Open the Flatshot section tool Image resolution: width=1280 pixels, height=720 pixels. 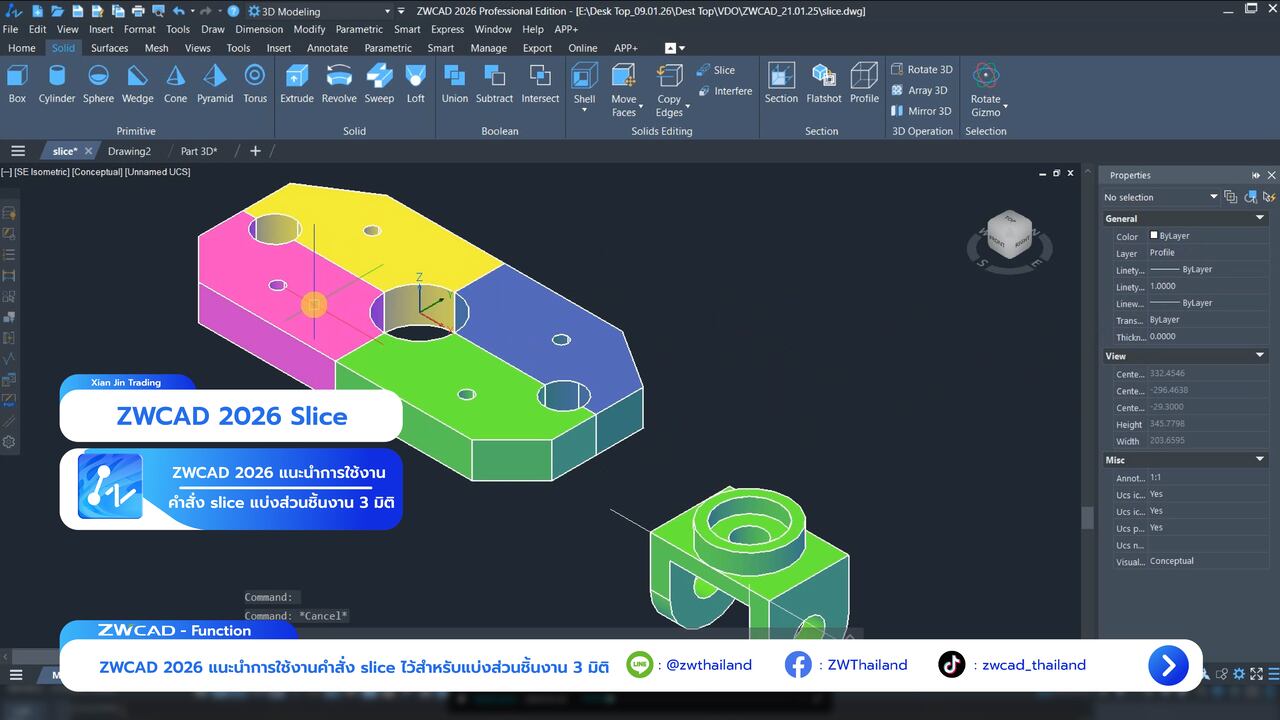(824, 83)
